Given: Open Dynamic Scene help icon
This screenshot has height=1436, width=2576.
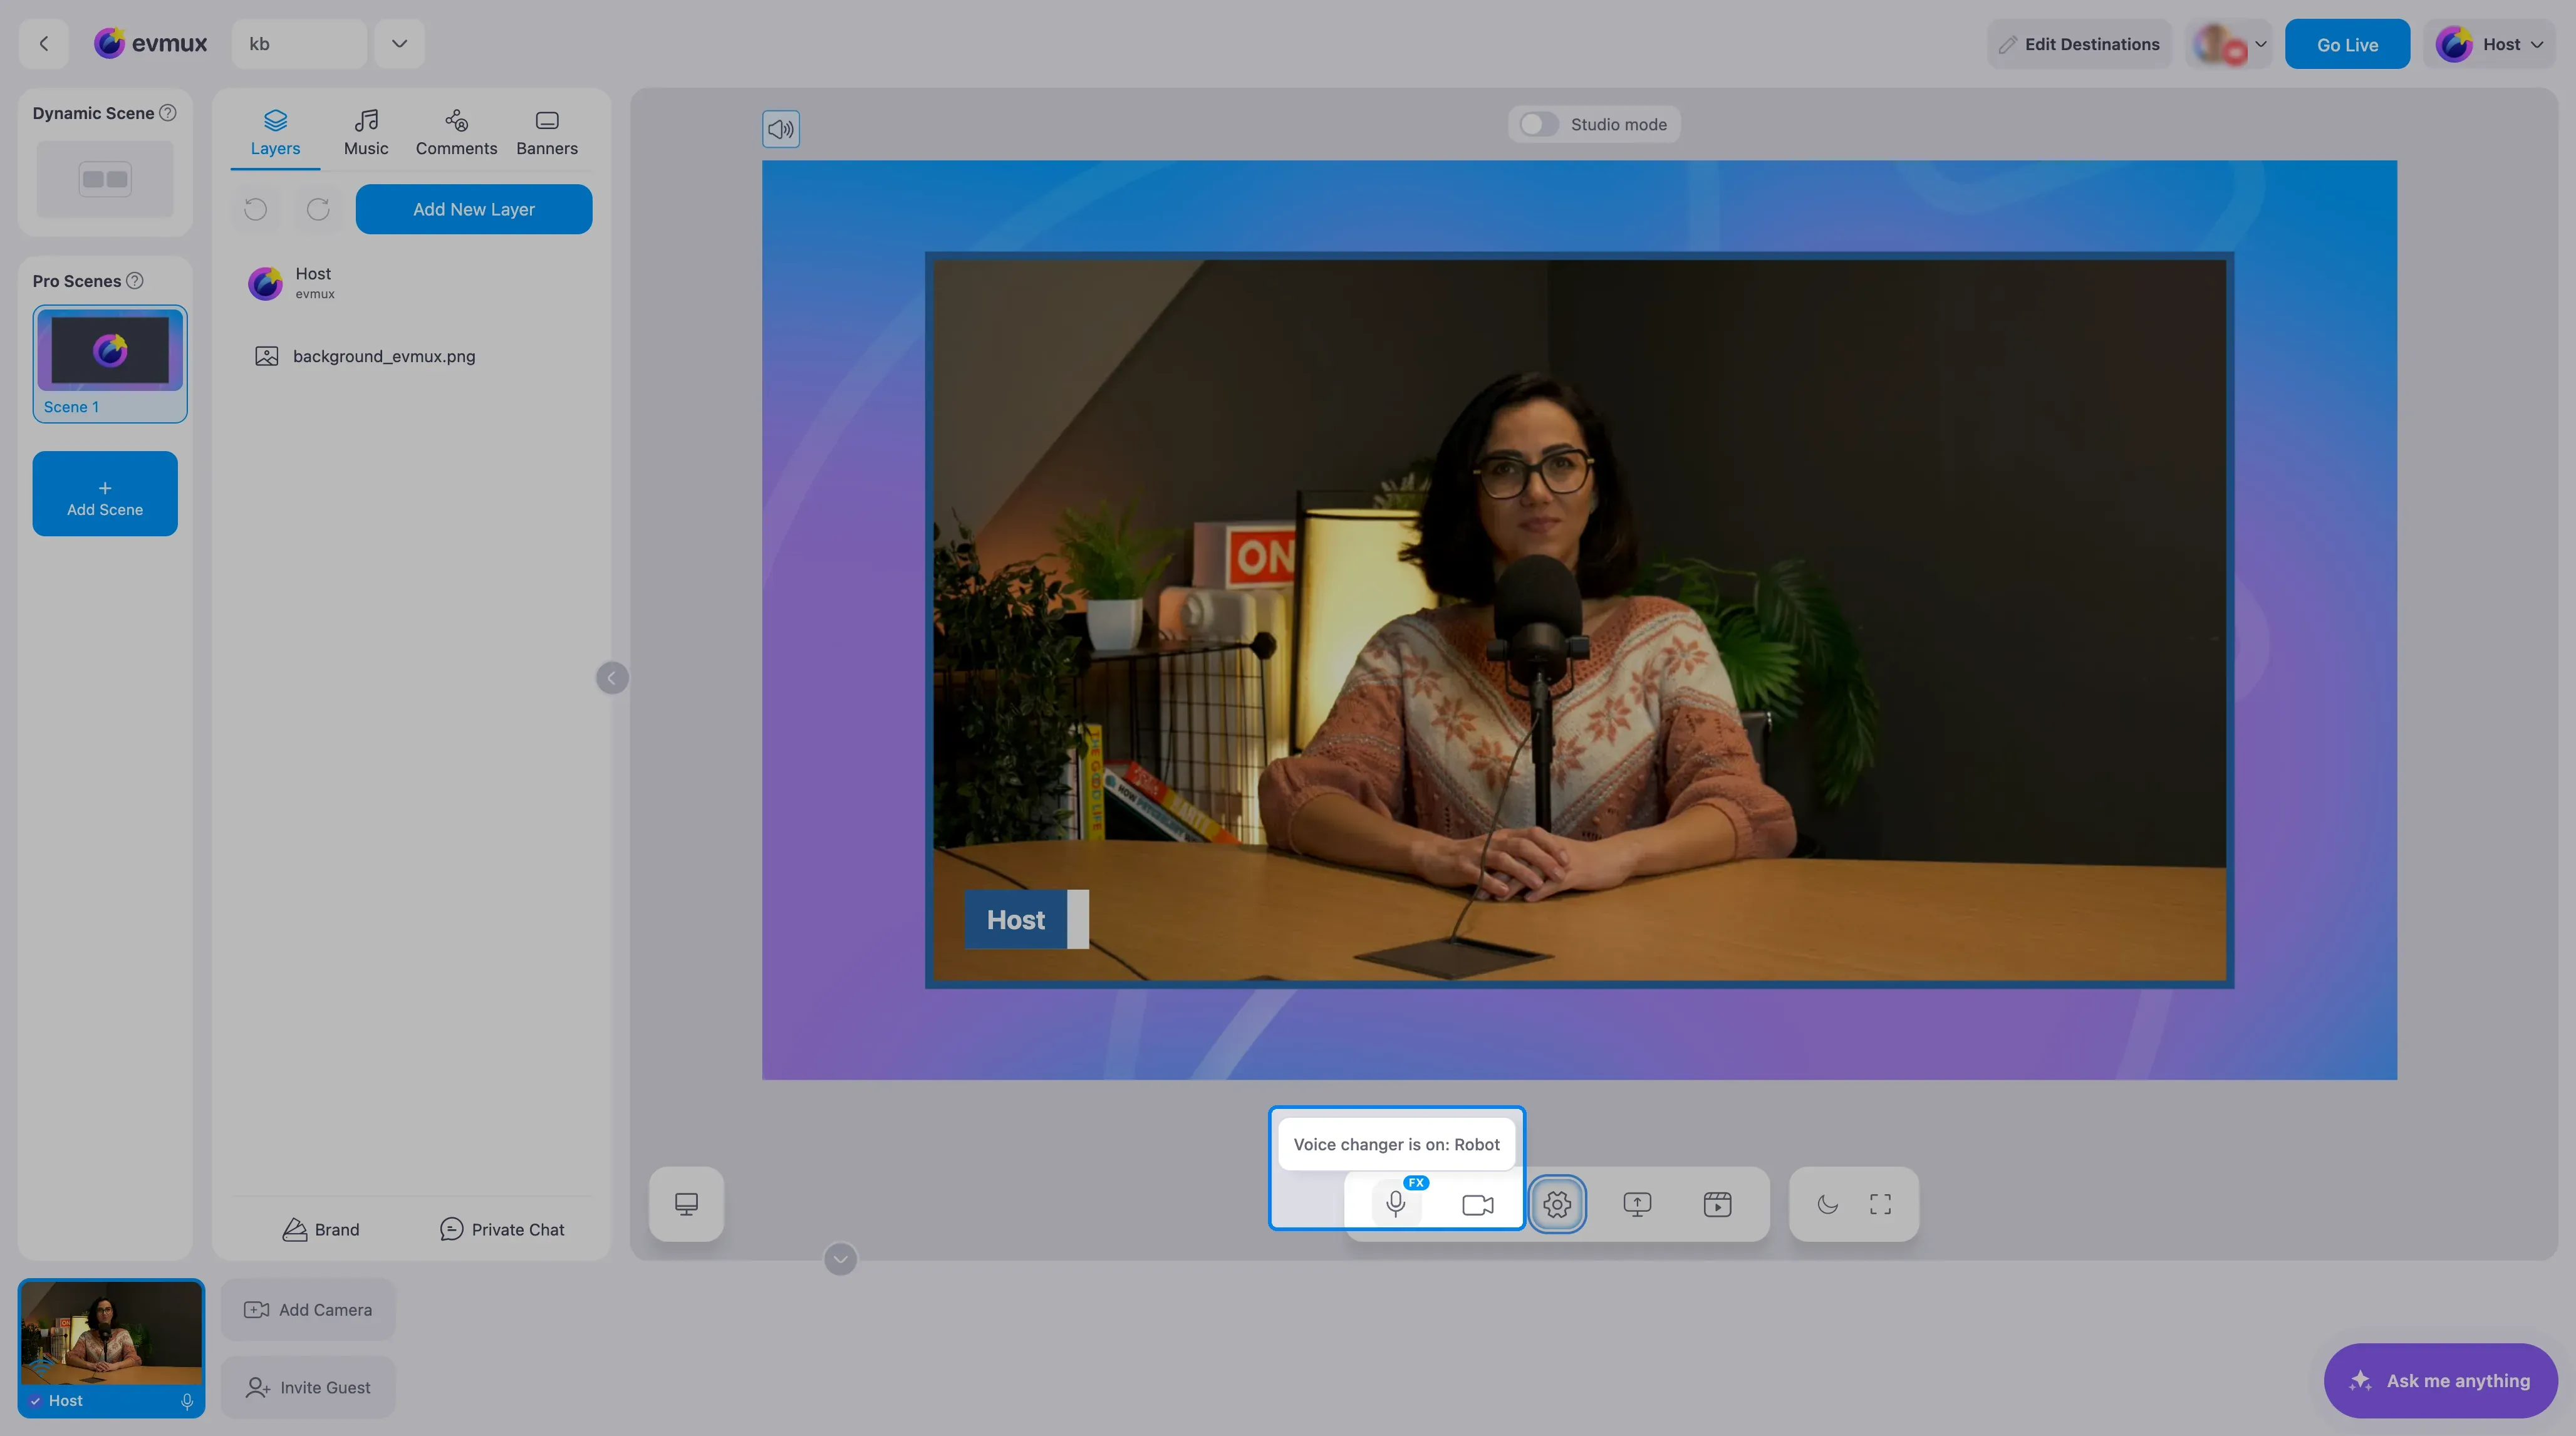Looking at the screenshot, I should coord(168,113).
